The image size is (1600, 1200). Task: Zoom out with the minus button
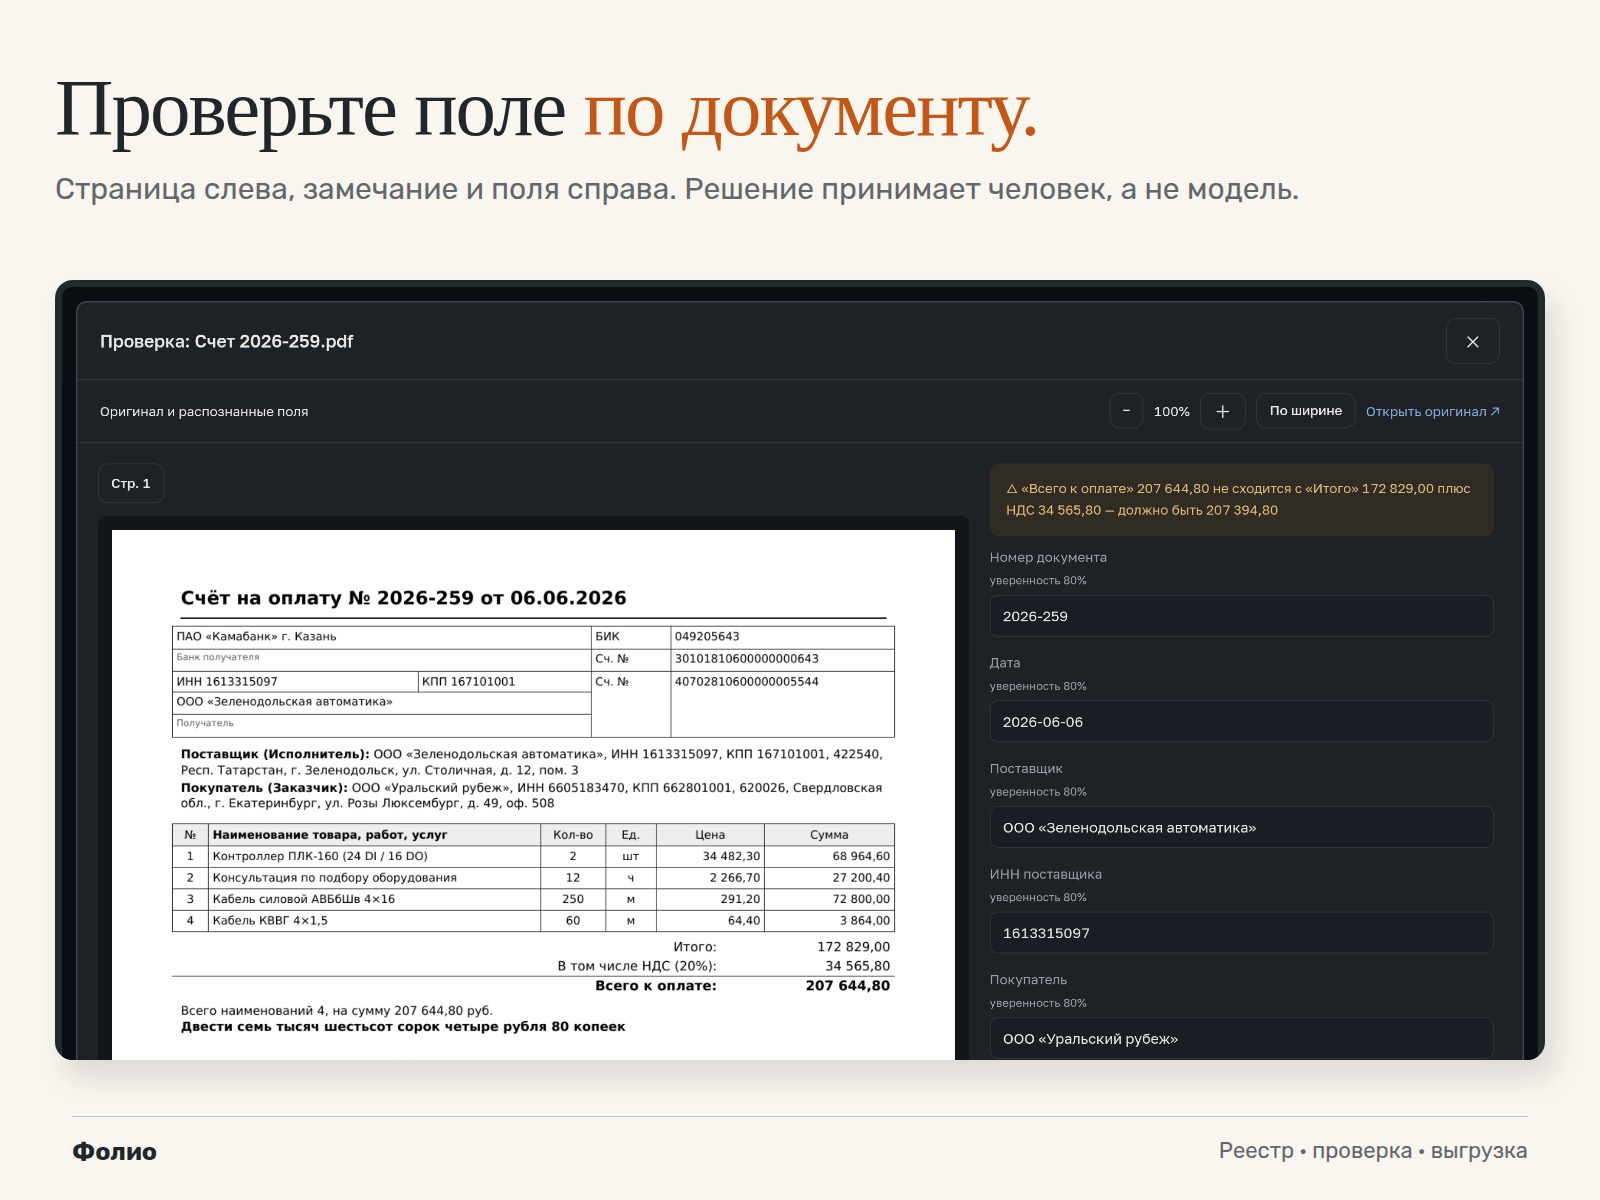point(1126,411)
